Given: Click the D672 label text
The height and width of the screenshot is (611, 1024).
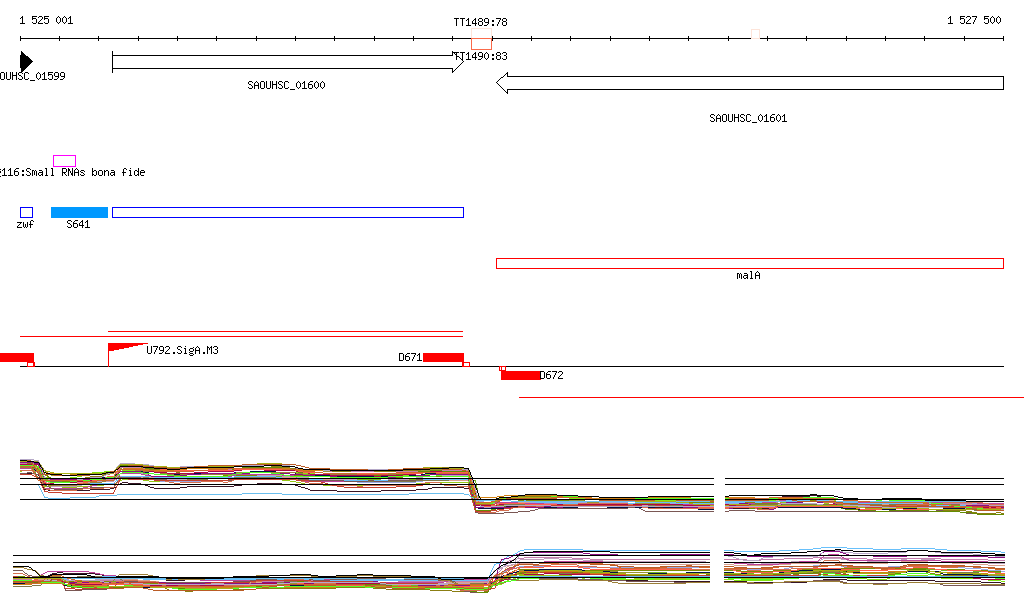Looking at the screenshot, I should (552, 375).
